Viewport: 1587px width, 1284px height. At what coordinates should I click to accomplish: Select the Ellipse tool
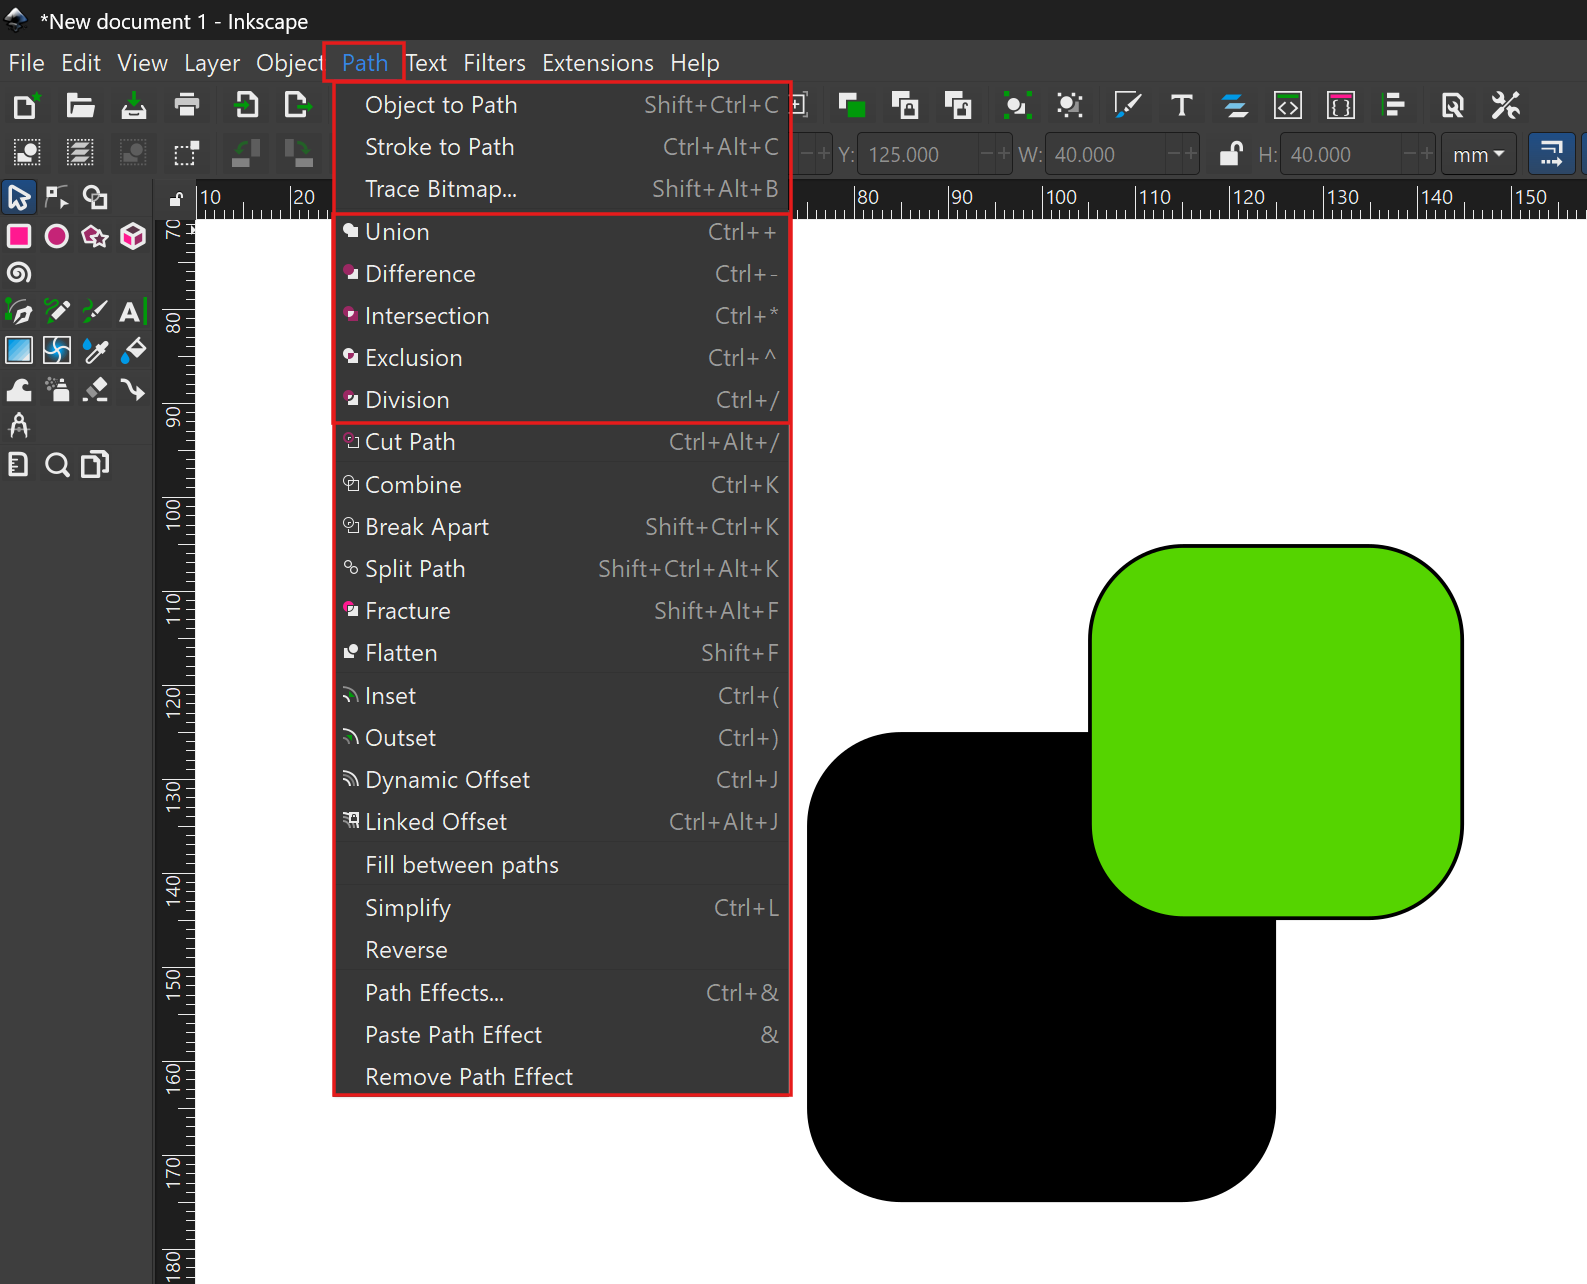[57, 236]
